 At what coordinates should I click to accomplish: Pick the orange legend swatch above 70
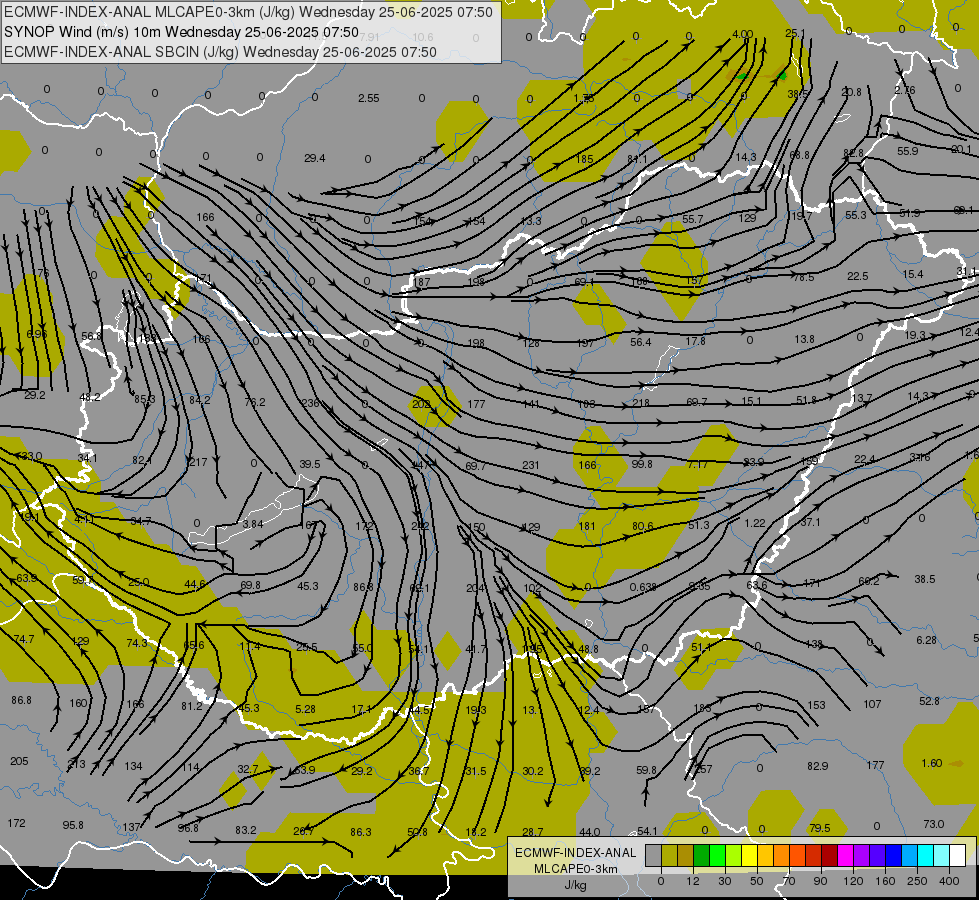click(x=782, y=855)
